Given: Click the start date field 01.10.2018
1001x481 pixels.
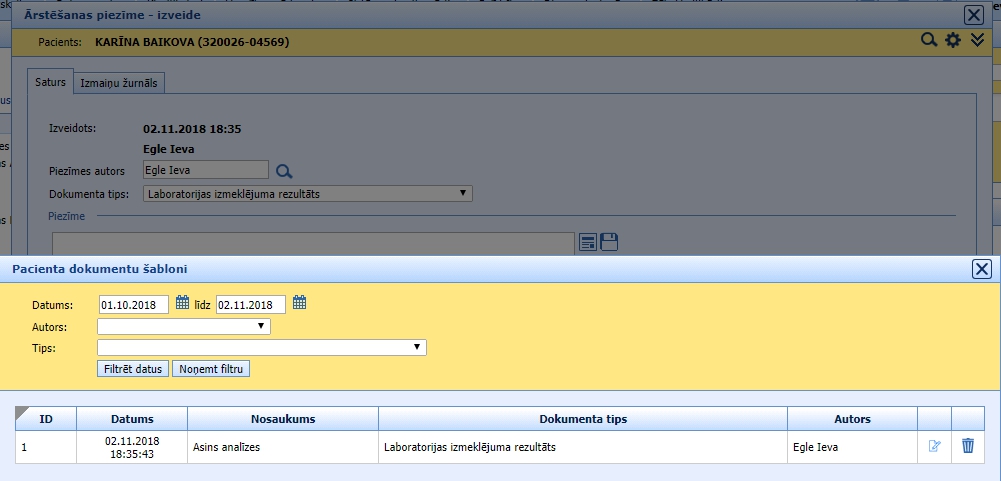Looking at the screenshot, I should tap(133, 304).
